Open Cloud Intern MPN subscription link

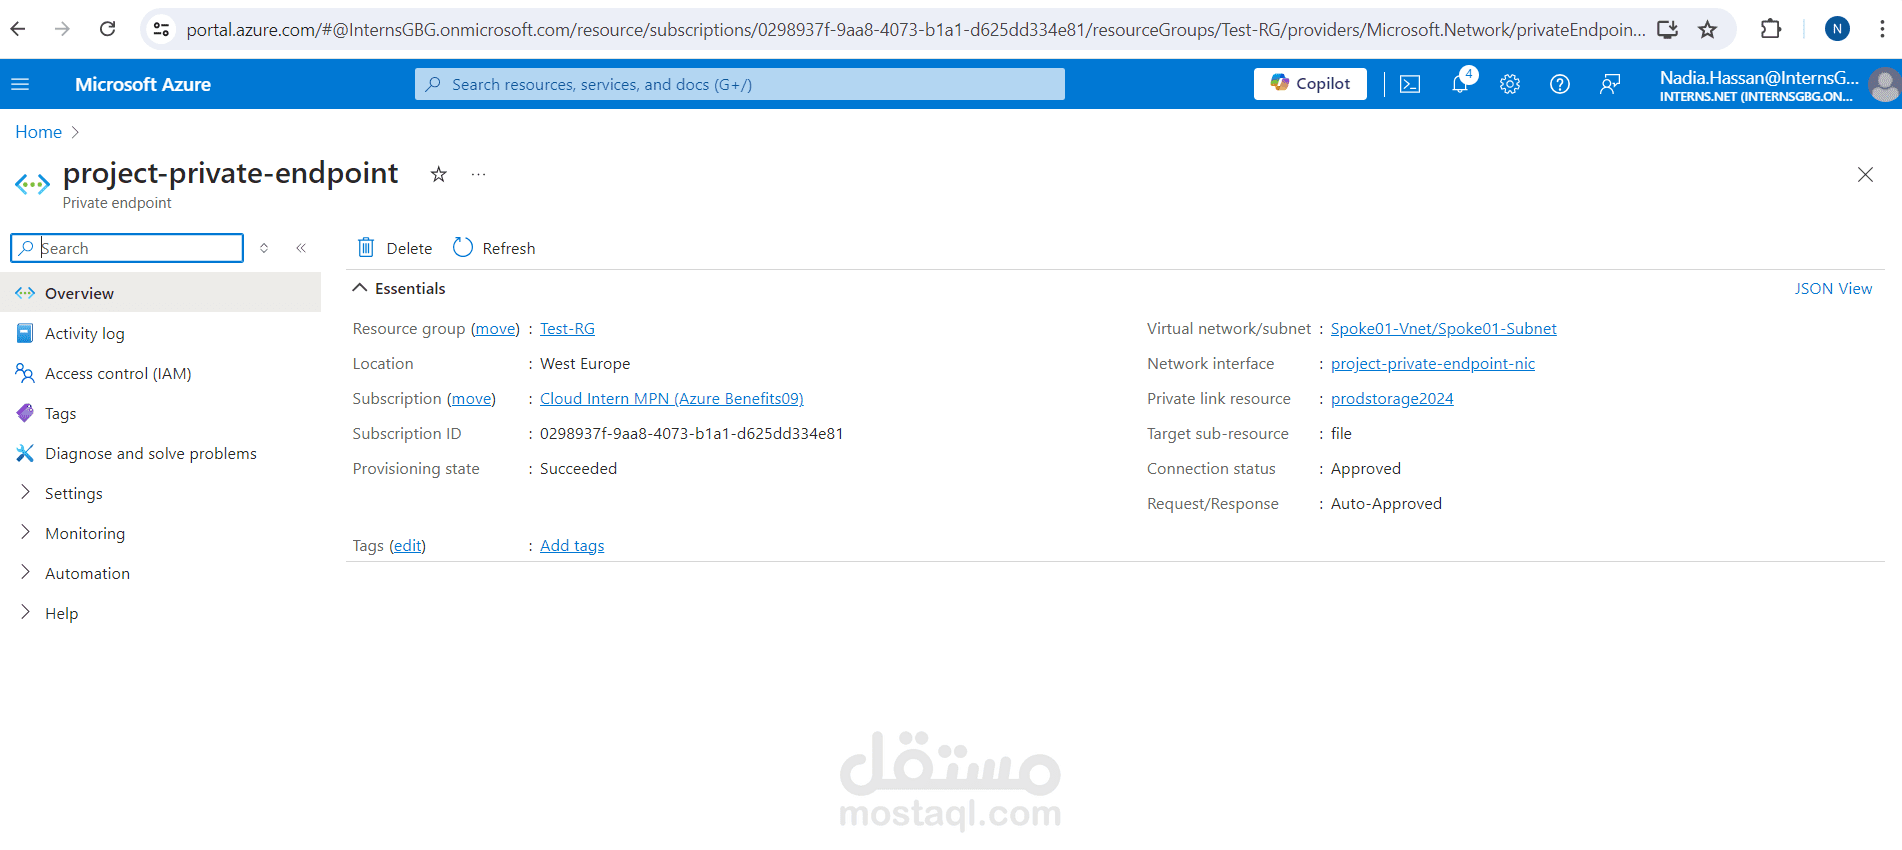coord(672,398)
